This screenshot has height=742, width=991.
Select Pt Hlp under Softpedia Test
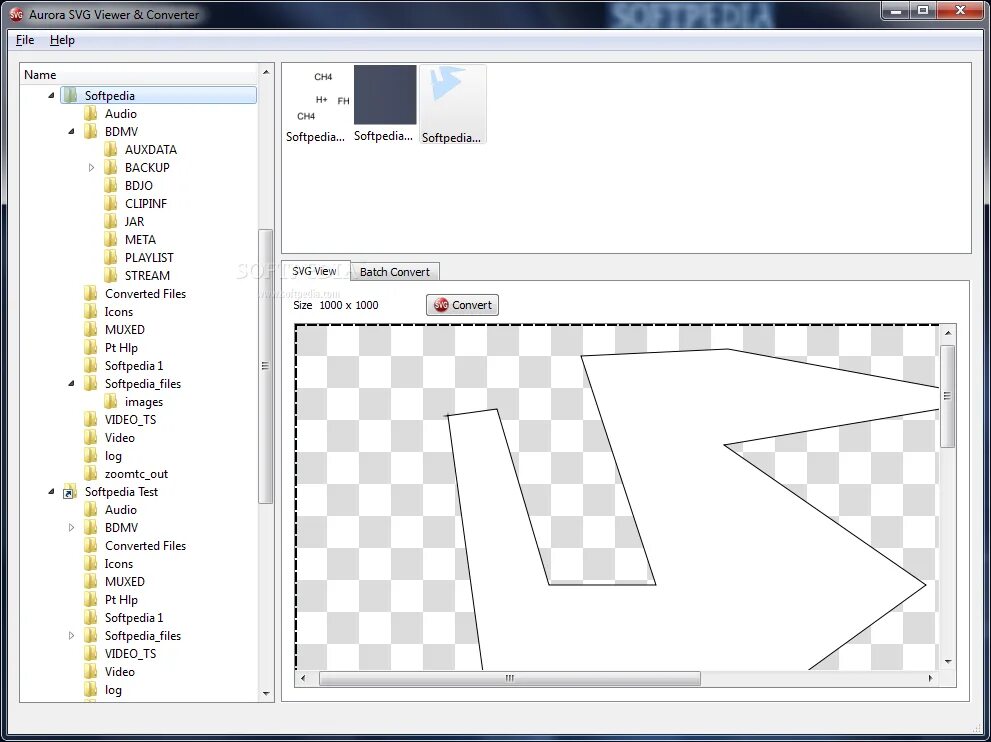pos(121,600)
